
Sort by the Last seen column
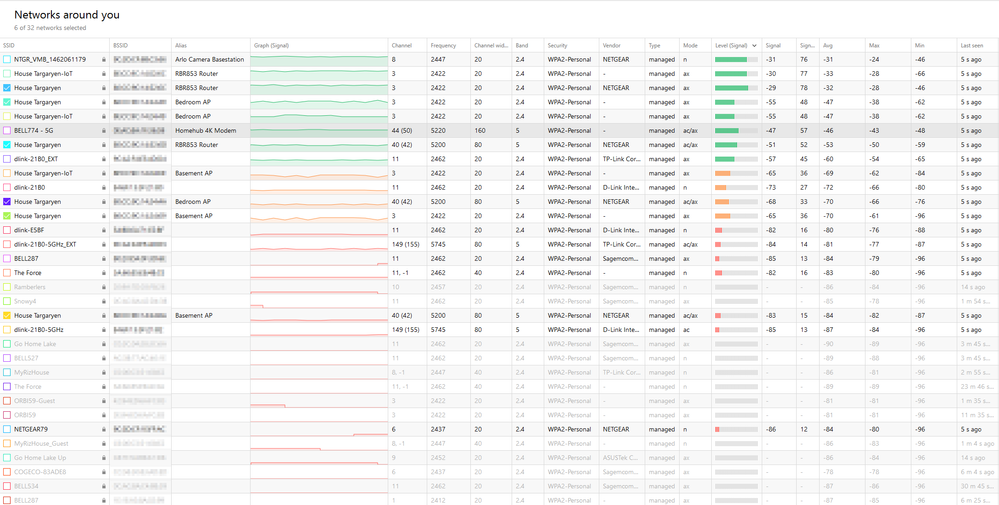pos(970,45)
